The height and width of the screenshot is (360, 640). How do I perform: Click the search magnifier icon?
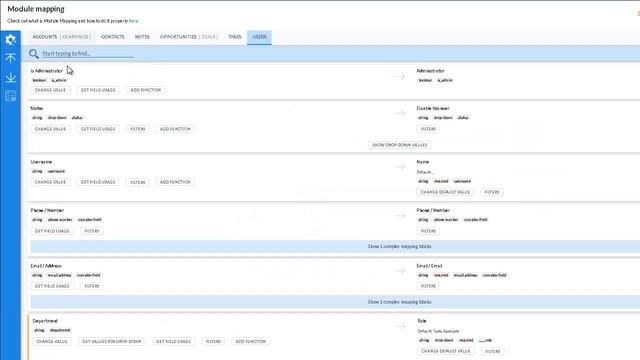pos(34,53)
